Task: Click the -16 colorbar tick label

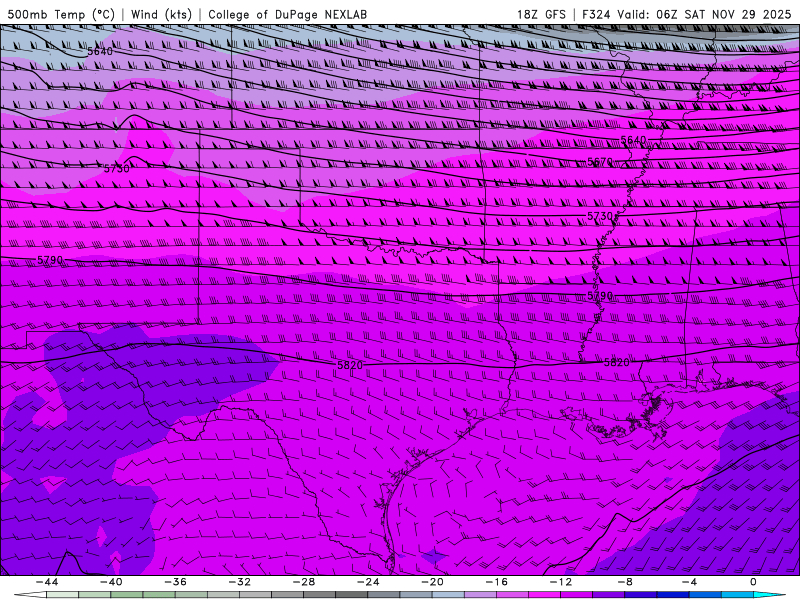Action: pyautogui.click(x=497, y=582)
